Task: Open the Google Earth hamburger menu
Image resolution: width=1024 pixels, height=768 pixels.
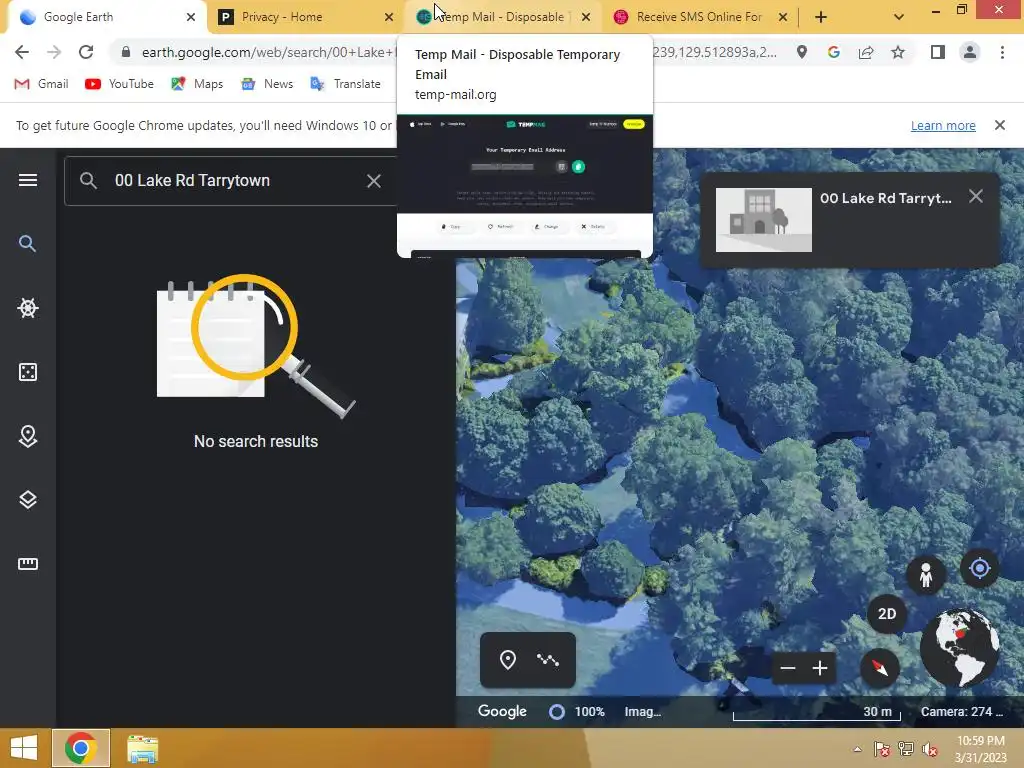Action: click(27, 180)
